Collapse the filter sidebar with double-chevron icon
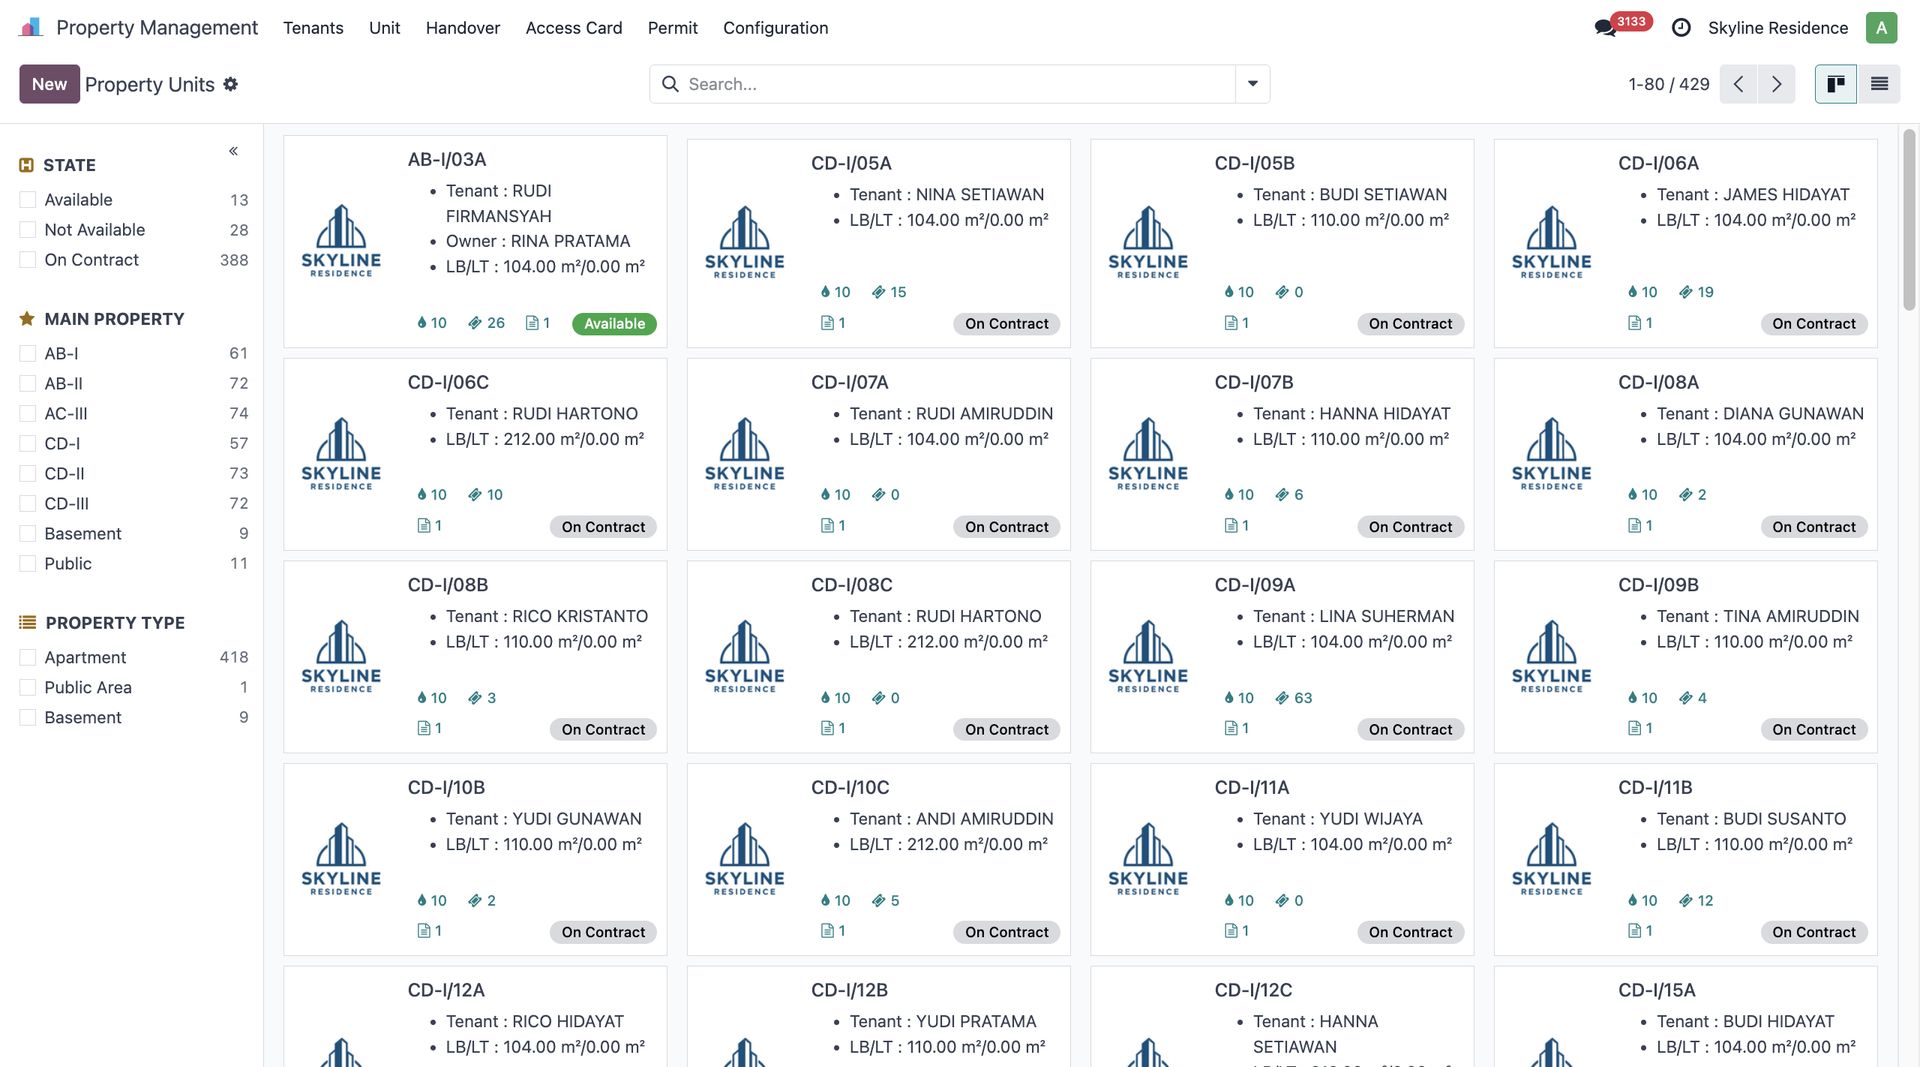This screenshot has height=1067, width=1920. (233, 151)
